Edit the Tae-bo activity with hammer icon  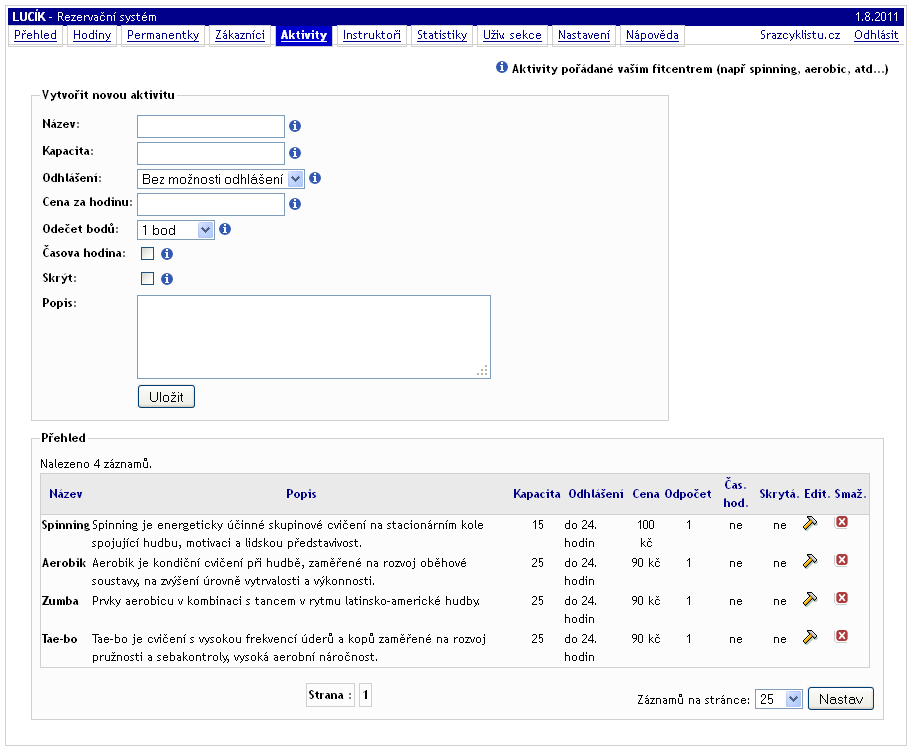coord(810,637)
